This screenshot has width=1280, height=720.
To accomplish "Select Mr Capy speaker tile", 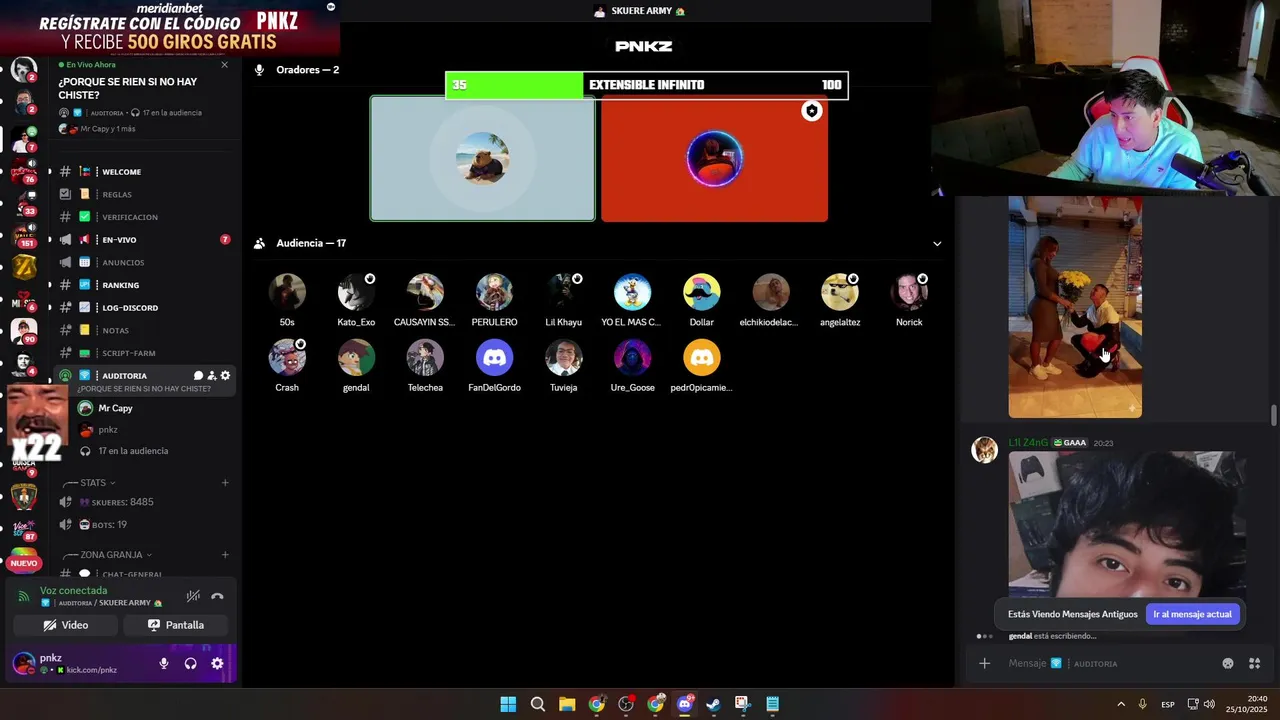I will tap(483, 158).
